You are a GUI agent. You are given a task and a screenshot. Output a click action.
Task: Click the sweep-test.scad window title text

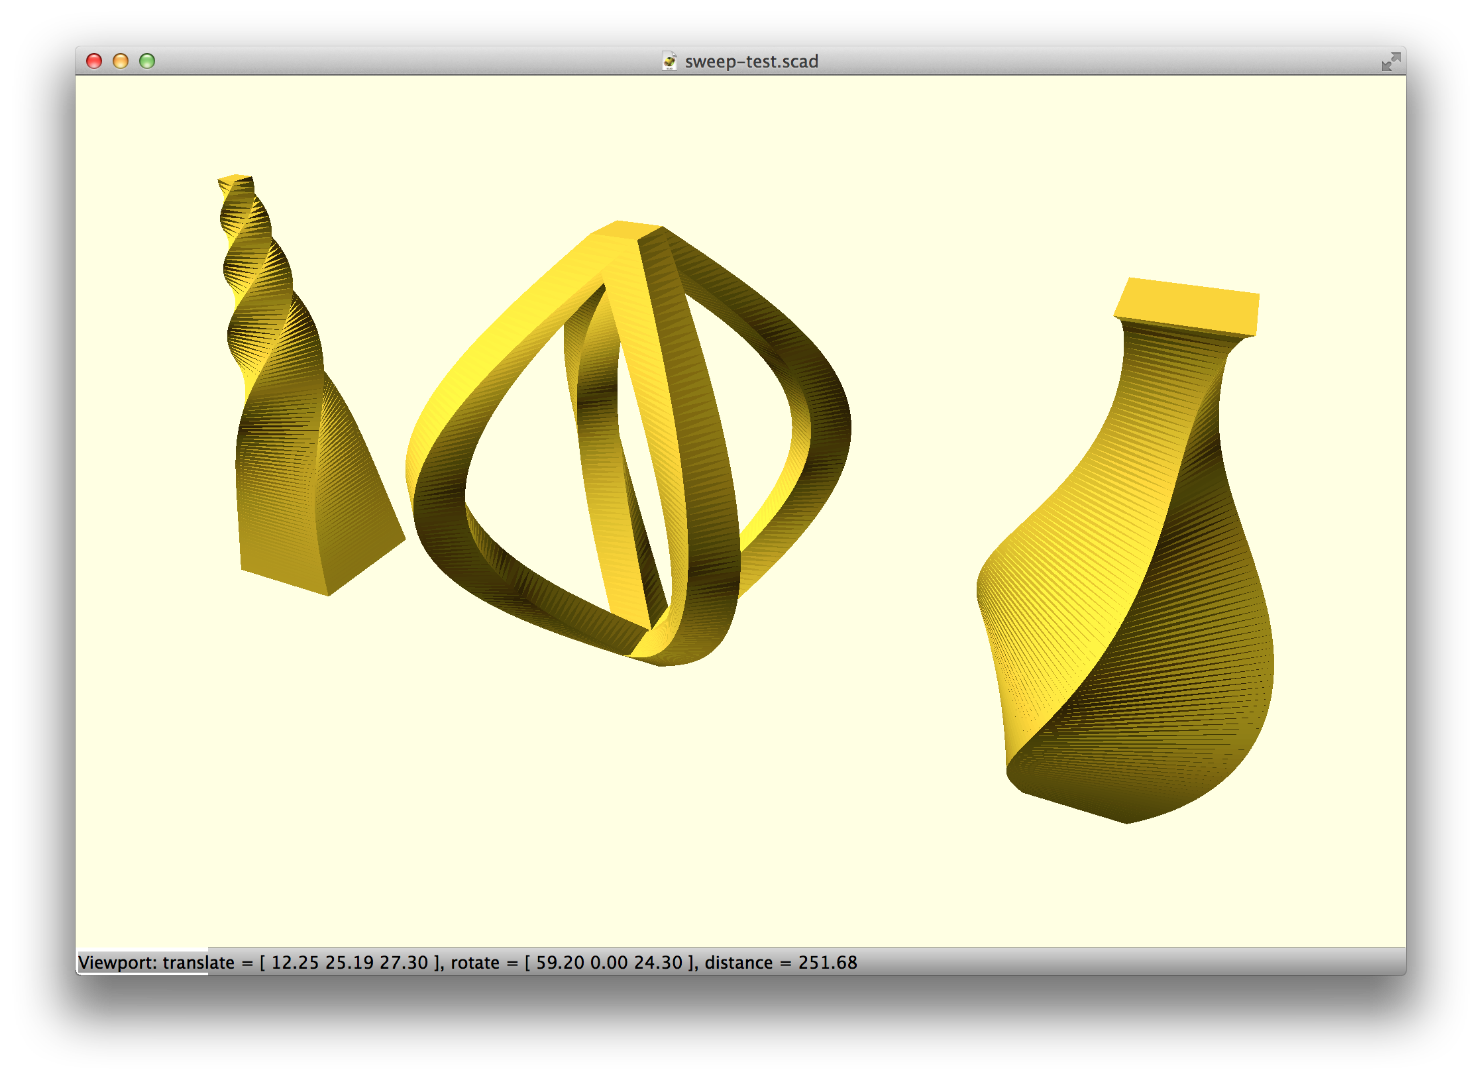point(752,61)
